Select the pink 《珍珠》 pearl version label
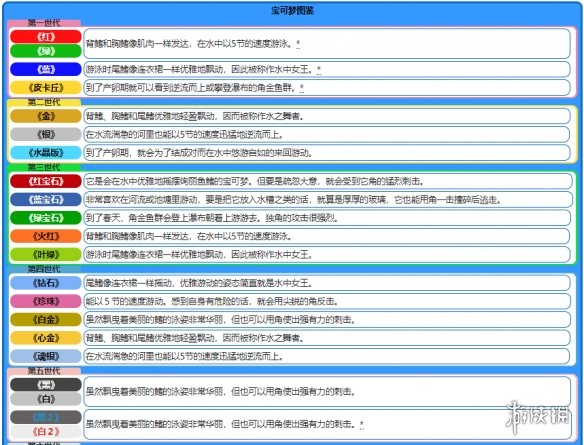The width and height of the screenshot is (584, 445). point(45,301)
